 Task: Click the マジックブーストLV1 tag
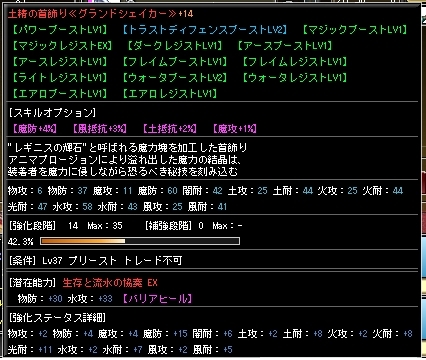[x=355, y=30]
